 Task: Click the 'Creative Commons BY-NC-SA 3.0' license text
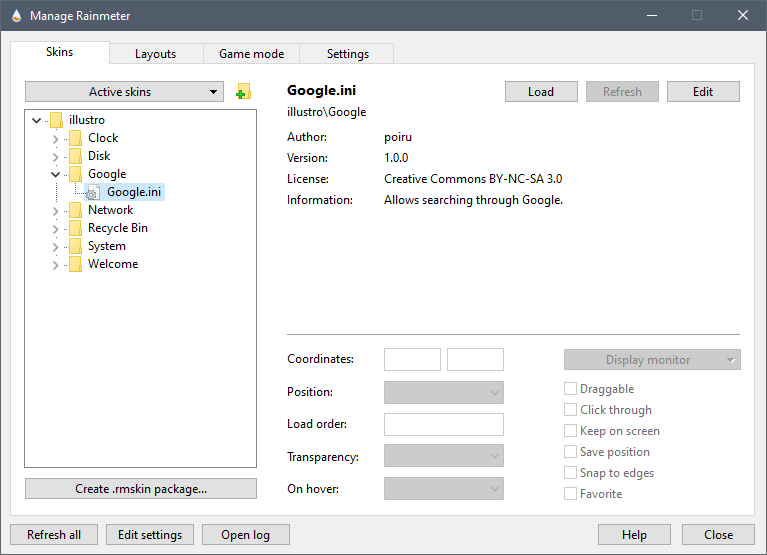point(473,179)
